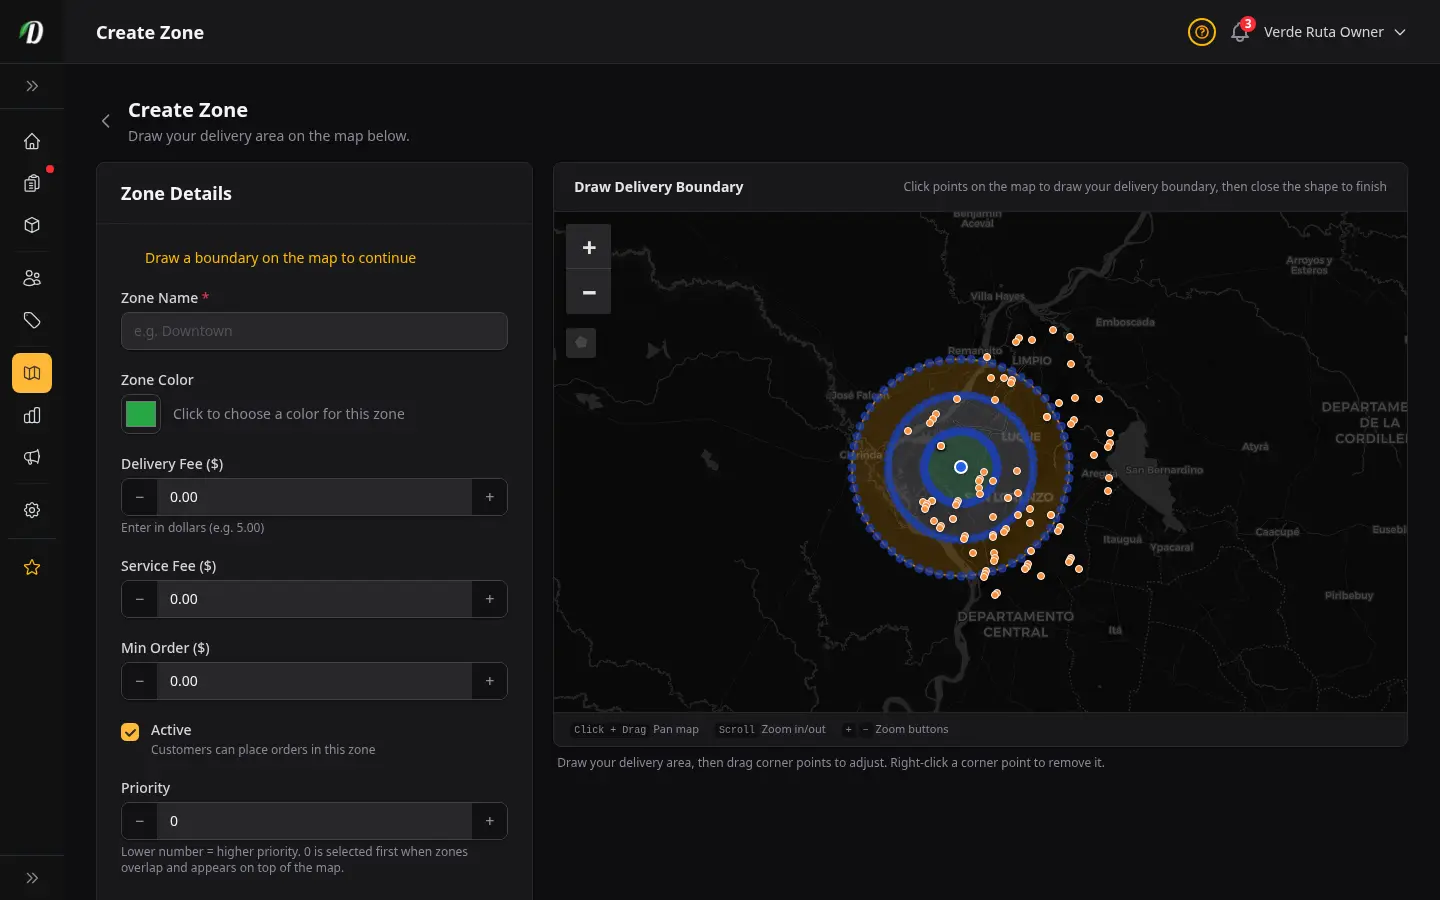This screenshot has height=900, width=1440.
Task: Click the 'Draw Delivery Boundary' heading
Action: 659,187
